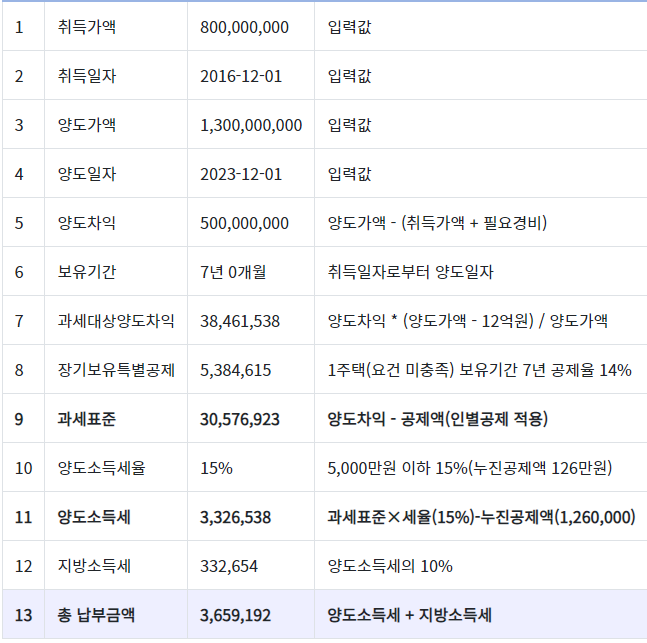Select the 5,000만원 이하 15% description
The image size is (647, 643).
tap(470, 468)
